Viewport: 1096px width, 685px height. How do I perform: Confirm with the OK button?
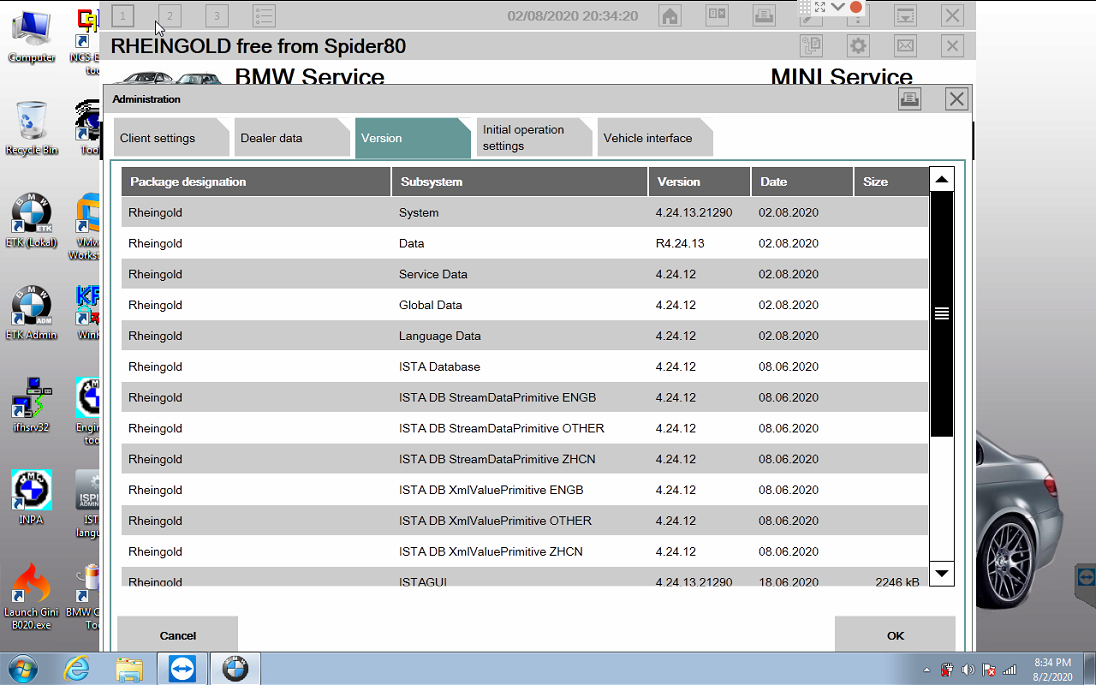(895, 635)
